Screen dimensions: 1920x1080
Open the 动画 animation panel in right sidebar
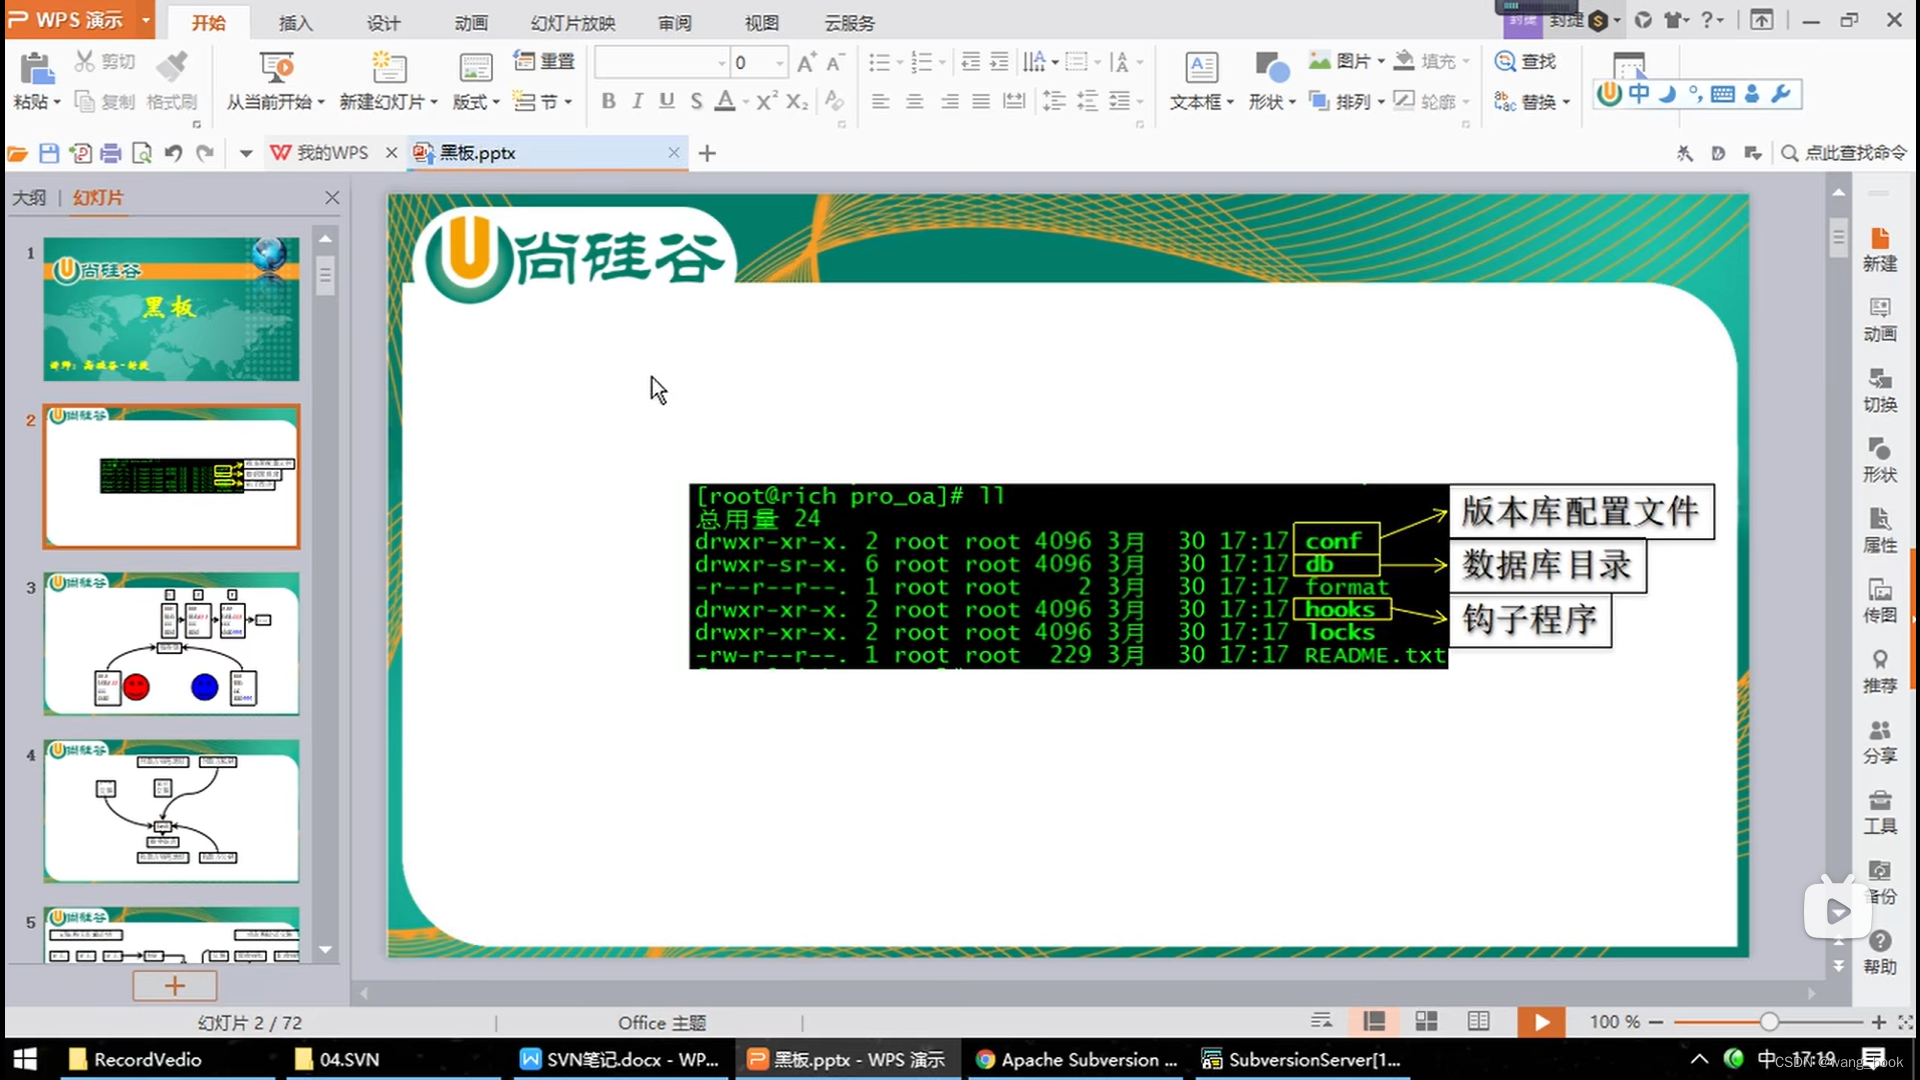1880,320
